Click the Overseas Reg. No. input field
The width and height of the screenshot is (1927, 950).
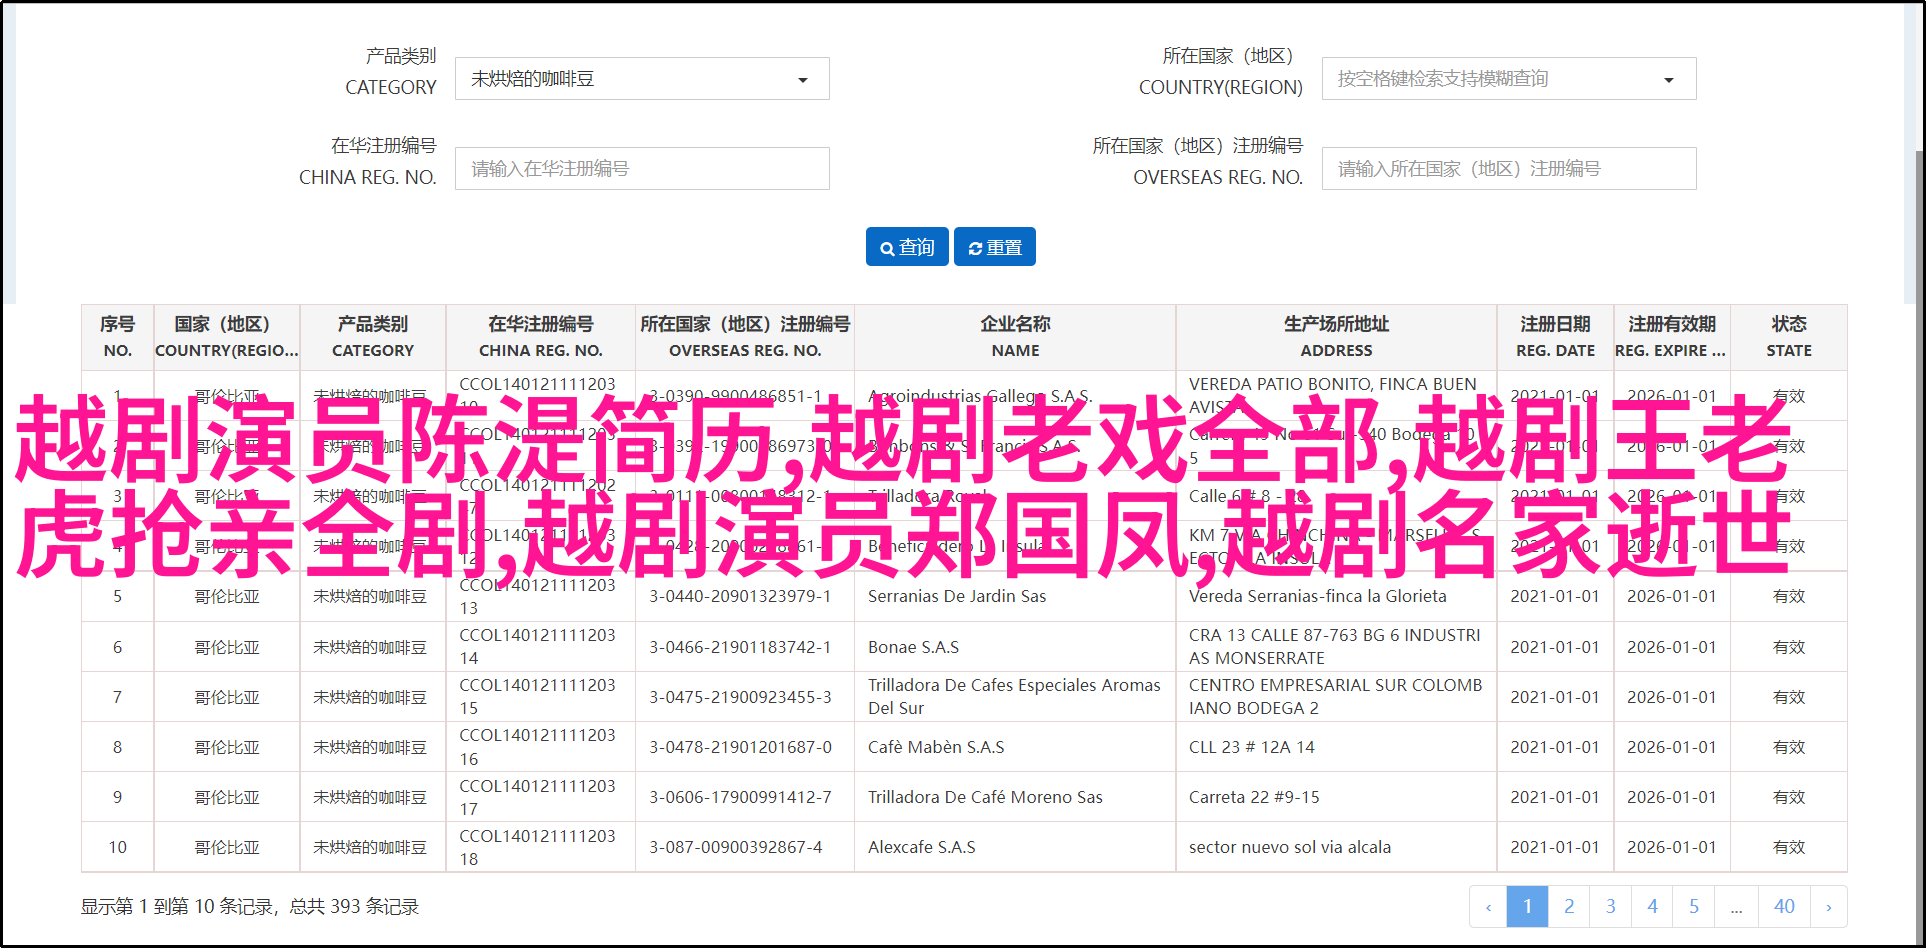1508,169
